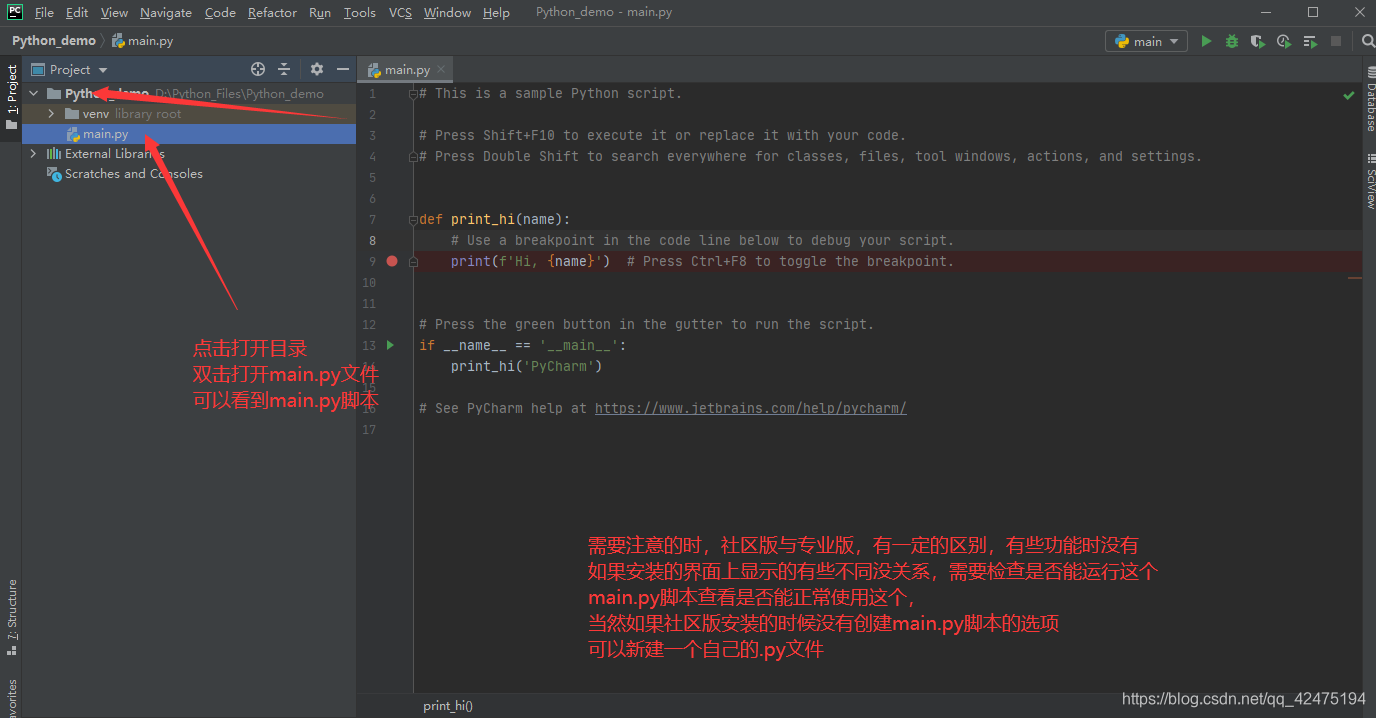Click the External Libraries bar-chart icon
The height and width of the screenshot is (718, 1376).
click(x=54, y=154)
